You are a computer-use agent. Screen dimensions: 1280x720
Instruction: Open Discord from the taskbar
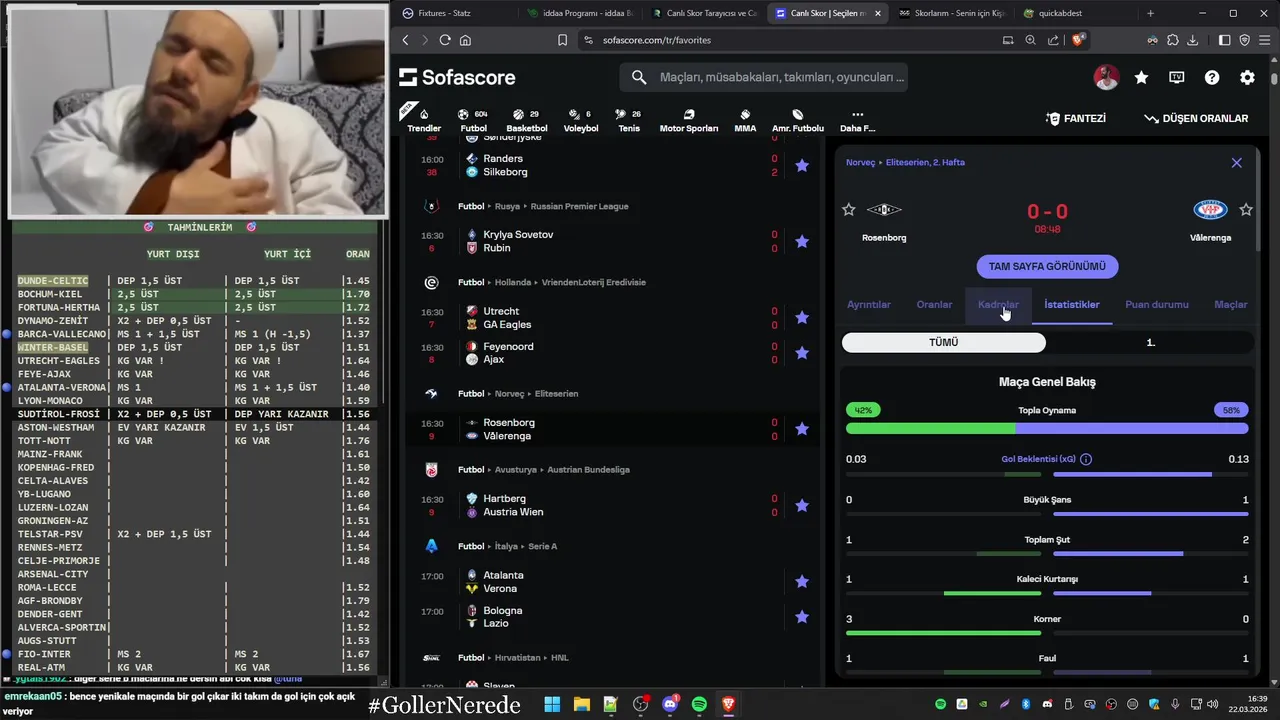[x=670, y=705]
